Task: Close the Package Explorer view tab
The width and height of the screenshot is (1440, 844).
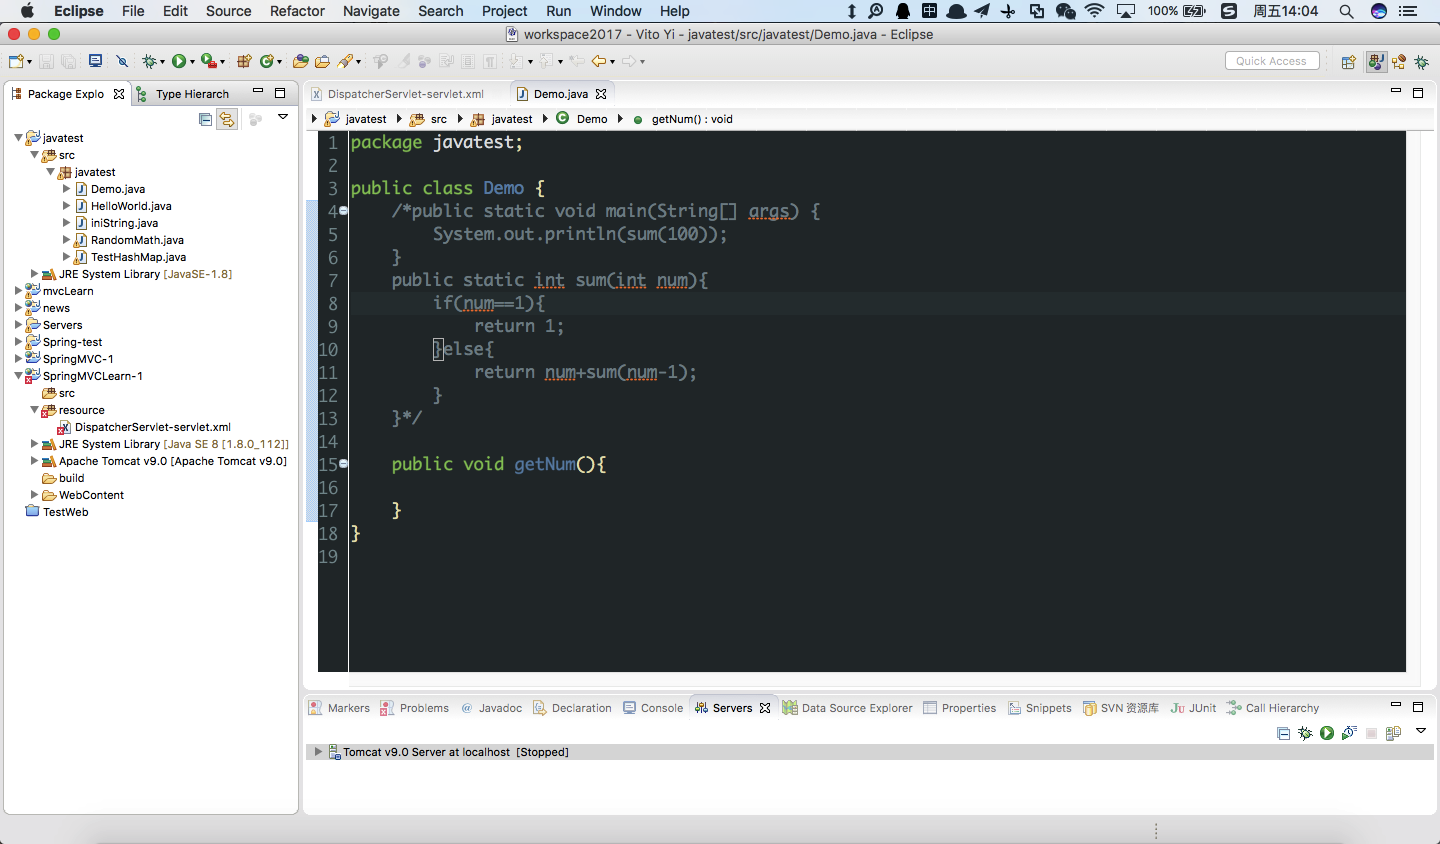Action: (119, 94)
